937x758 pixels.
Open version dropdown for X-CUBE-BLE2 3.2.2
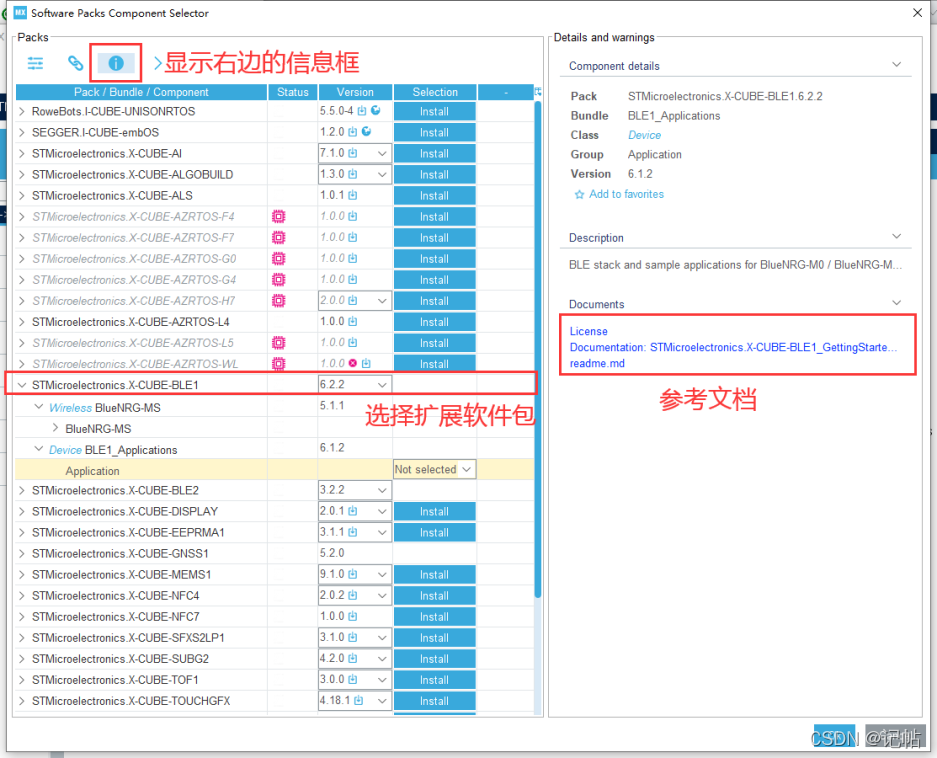pyautogui.click(x=382, y=490)
